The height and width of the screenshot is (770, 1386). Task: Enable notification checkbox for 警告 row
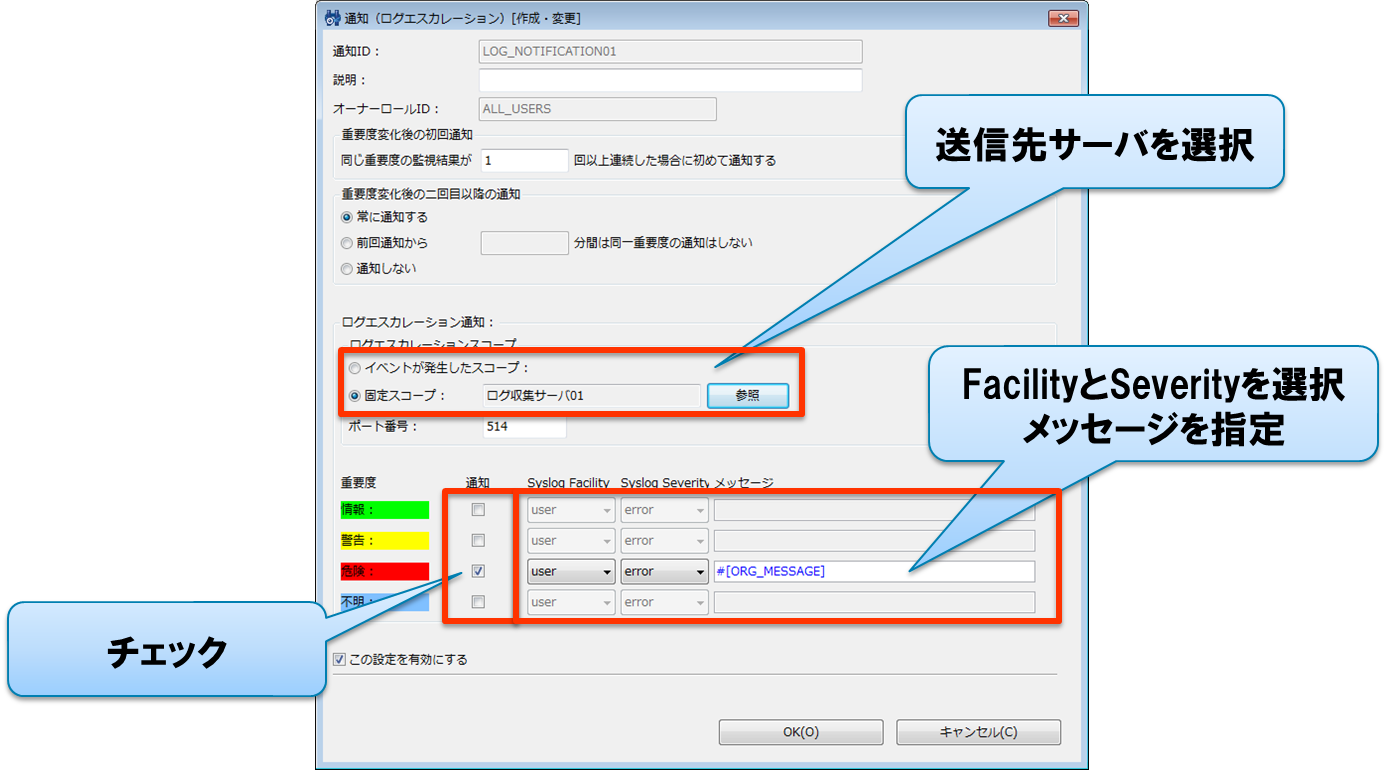(478, 541)
